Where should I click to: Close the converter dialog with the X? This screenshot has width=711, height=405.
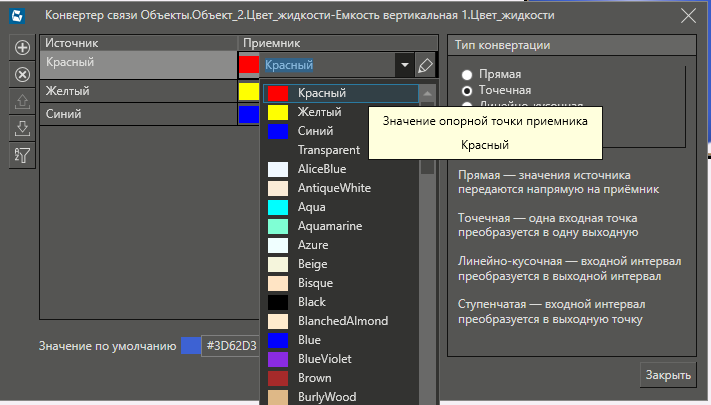(x=688, y=16)
